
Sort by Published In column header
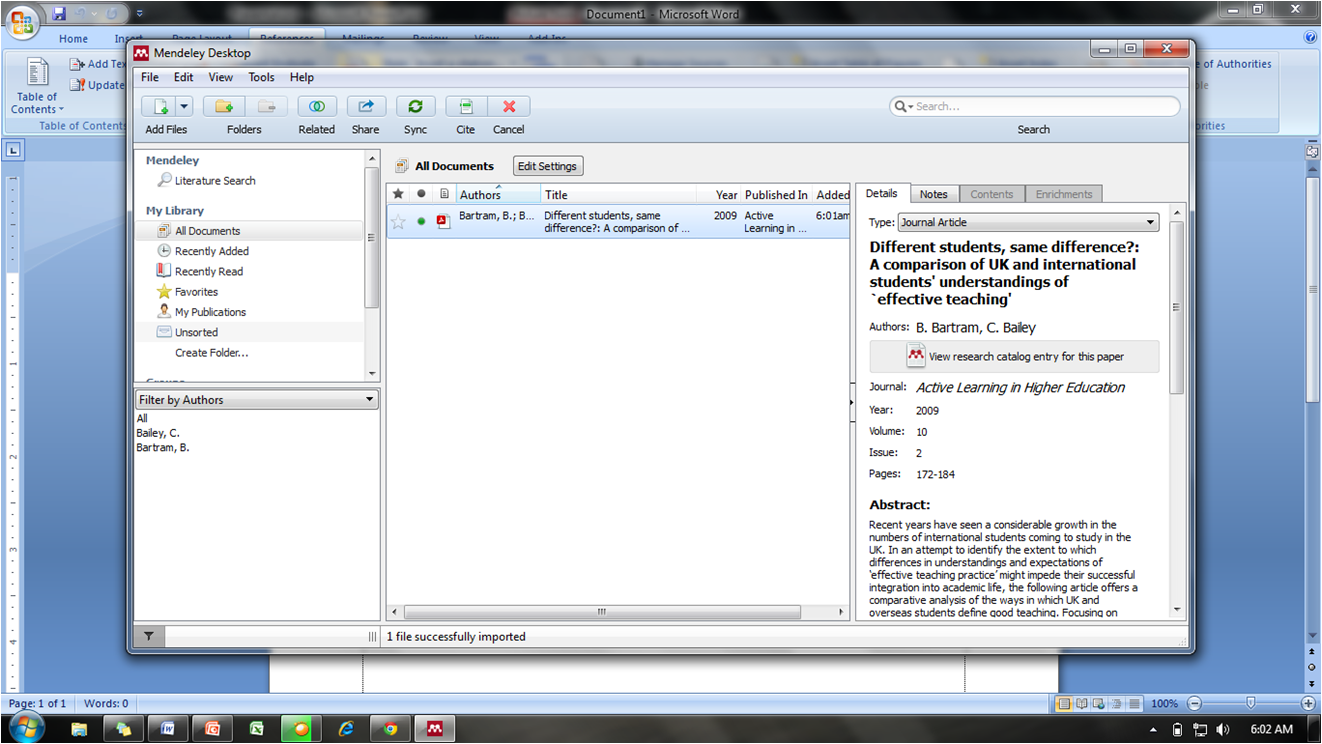click(776, 195)
